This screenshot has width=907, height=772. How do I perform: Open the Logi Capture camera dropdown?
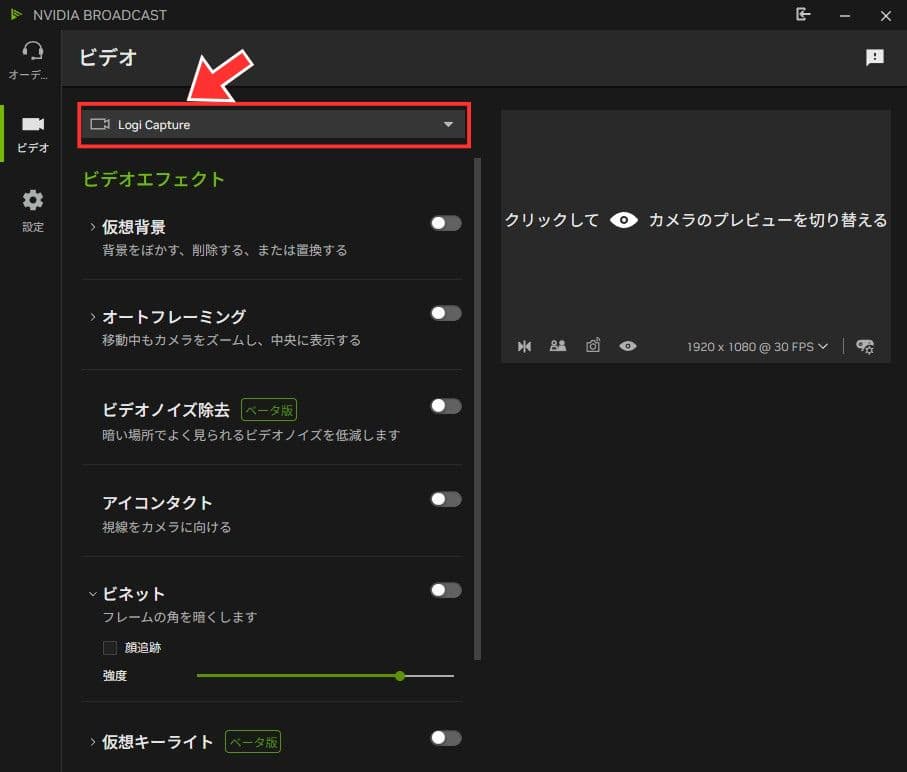[x=274, y=125]
